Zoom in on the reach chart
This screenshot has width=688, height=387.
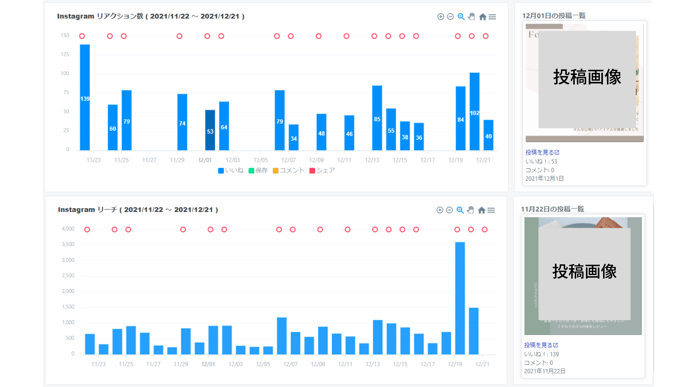[x=440, y=210]
